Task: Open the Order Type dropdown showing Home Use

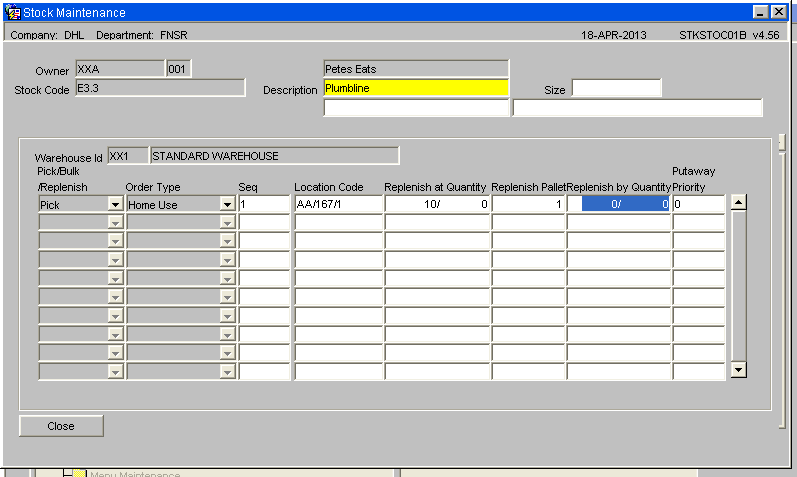Action: coord(227,204)
